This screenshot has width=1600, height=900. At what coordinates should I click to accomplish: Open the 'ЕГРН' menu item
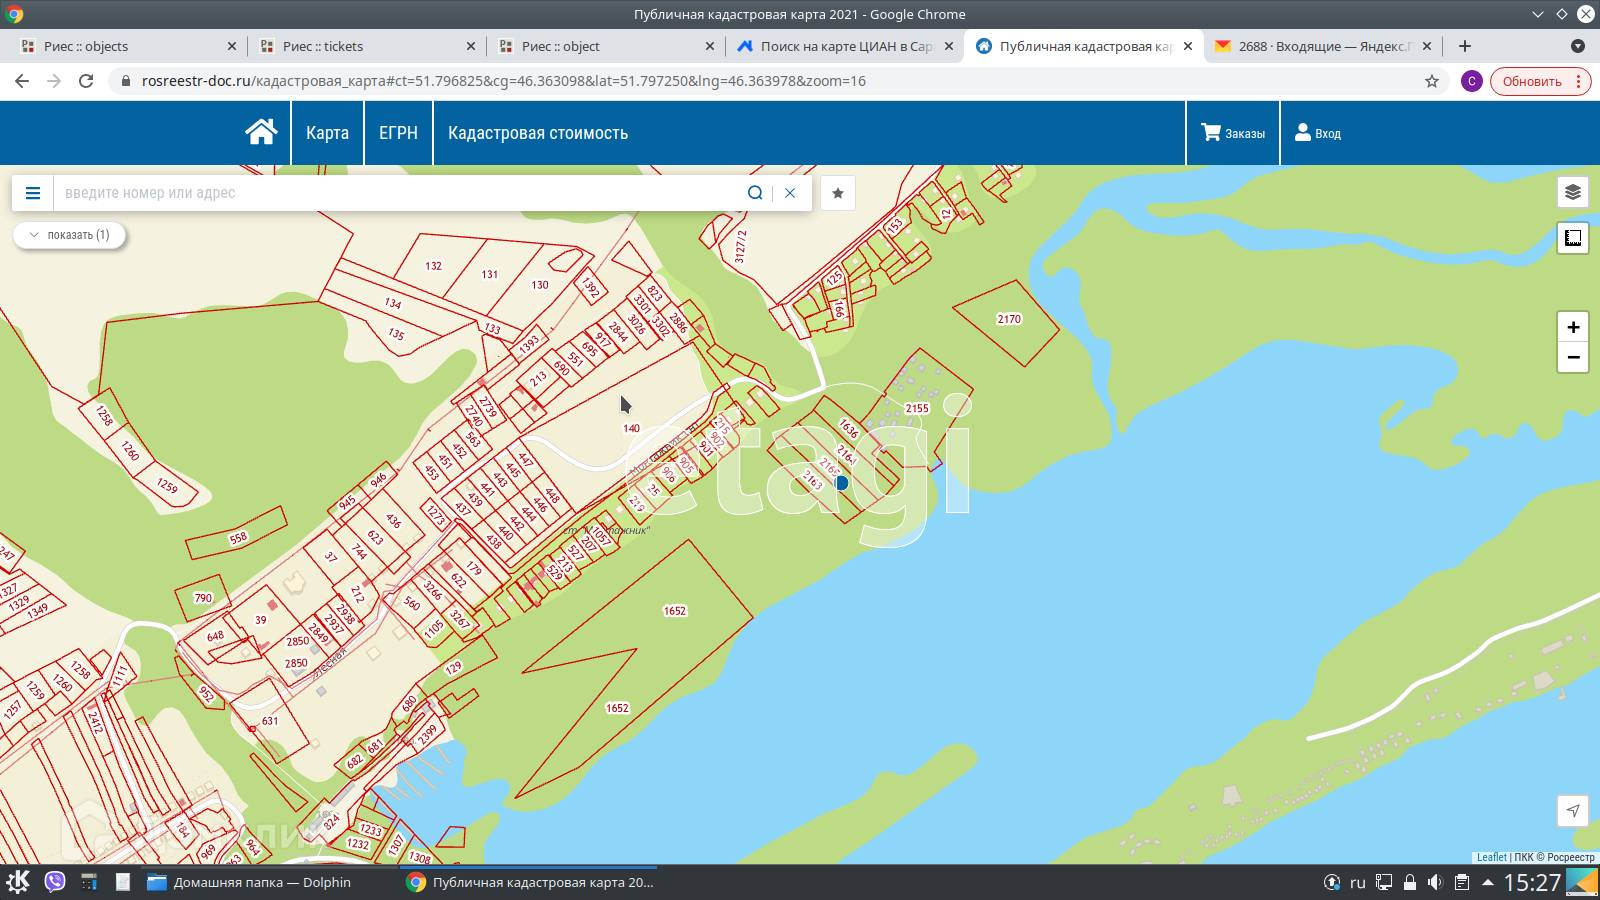click(398, 133)
